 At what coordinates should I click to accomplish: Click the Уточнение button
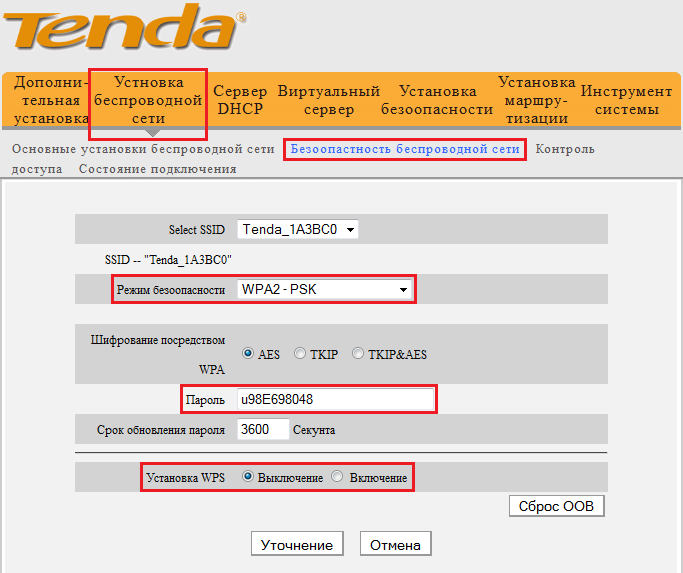click(x=297, y=543)
